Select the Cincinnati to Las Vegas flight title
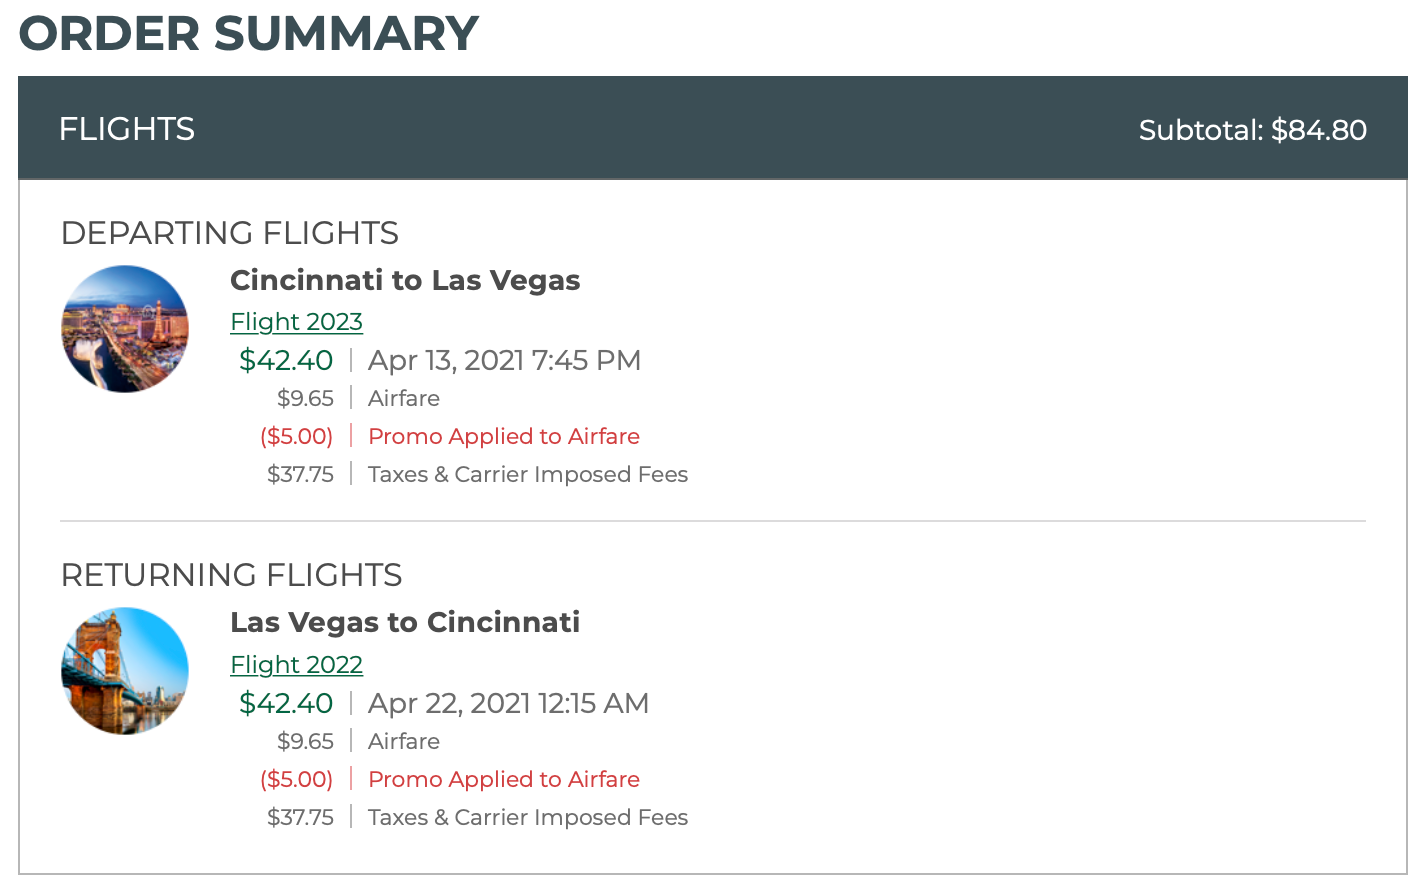 pyautogui.click(x=405, y=280)
